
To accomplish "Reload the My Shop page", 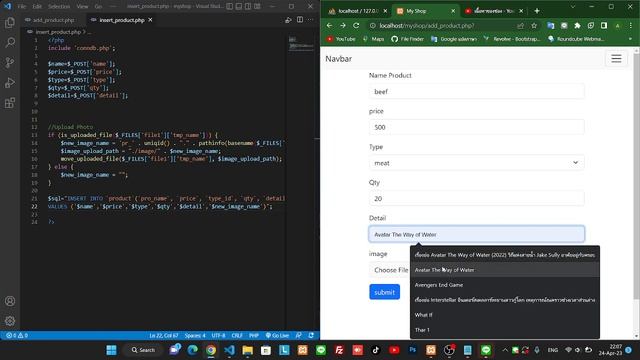I will 356,25.
